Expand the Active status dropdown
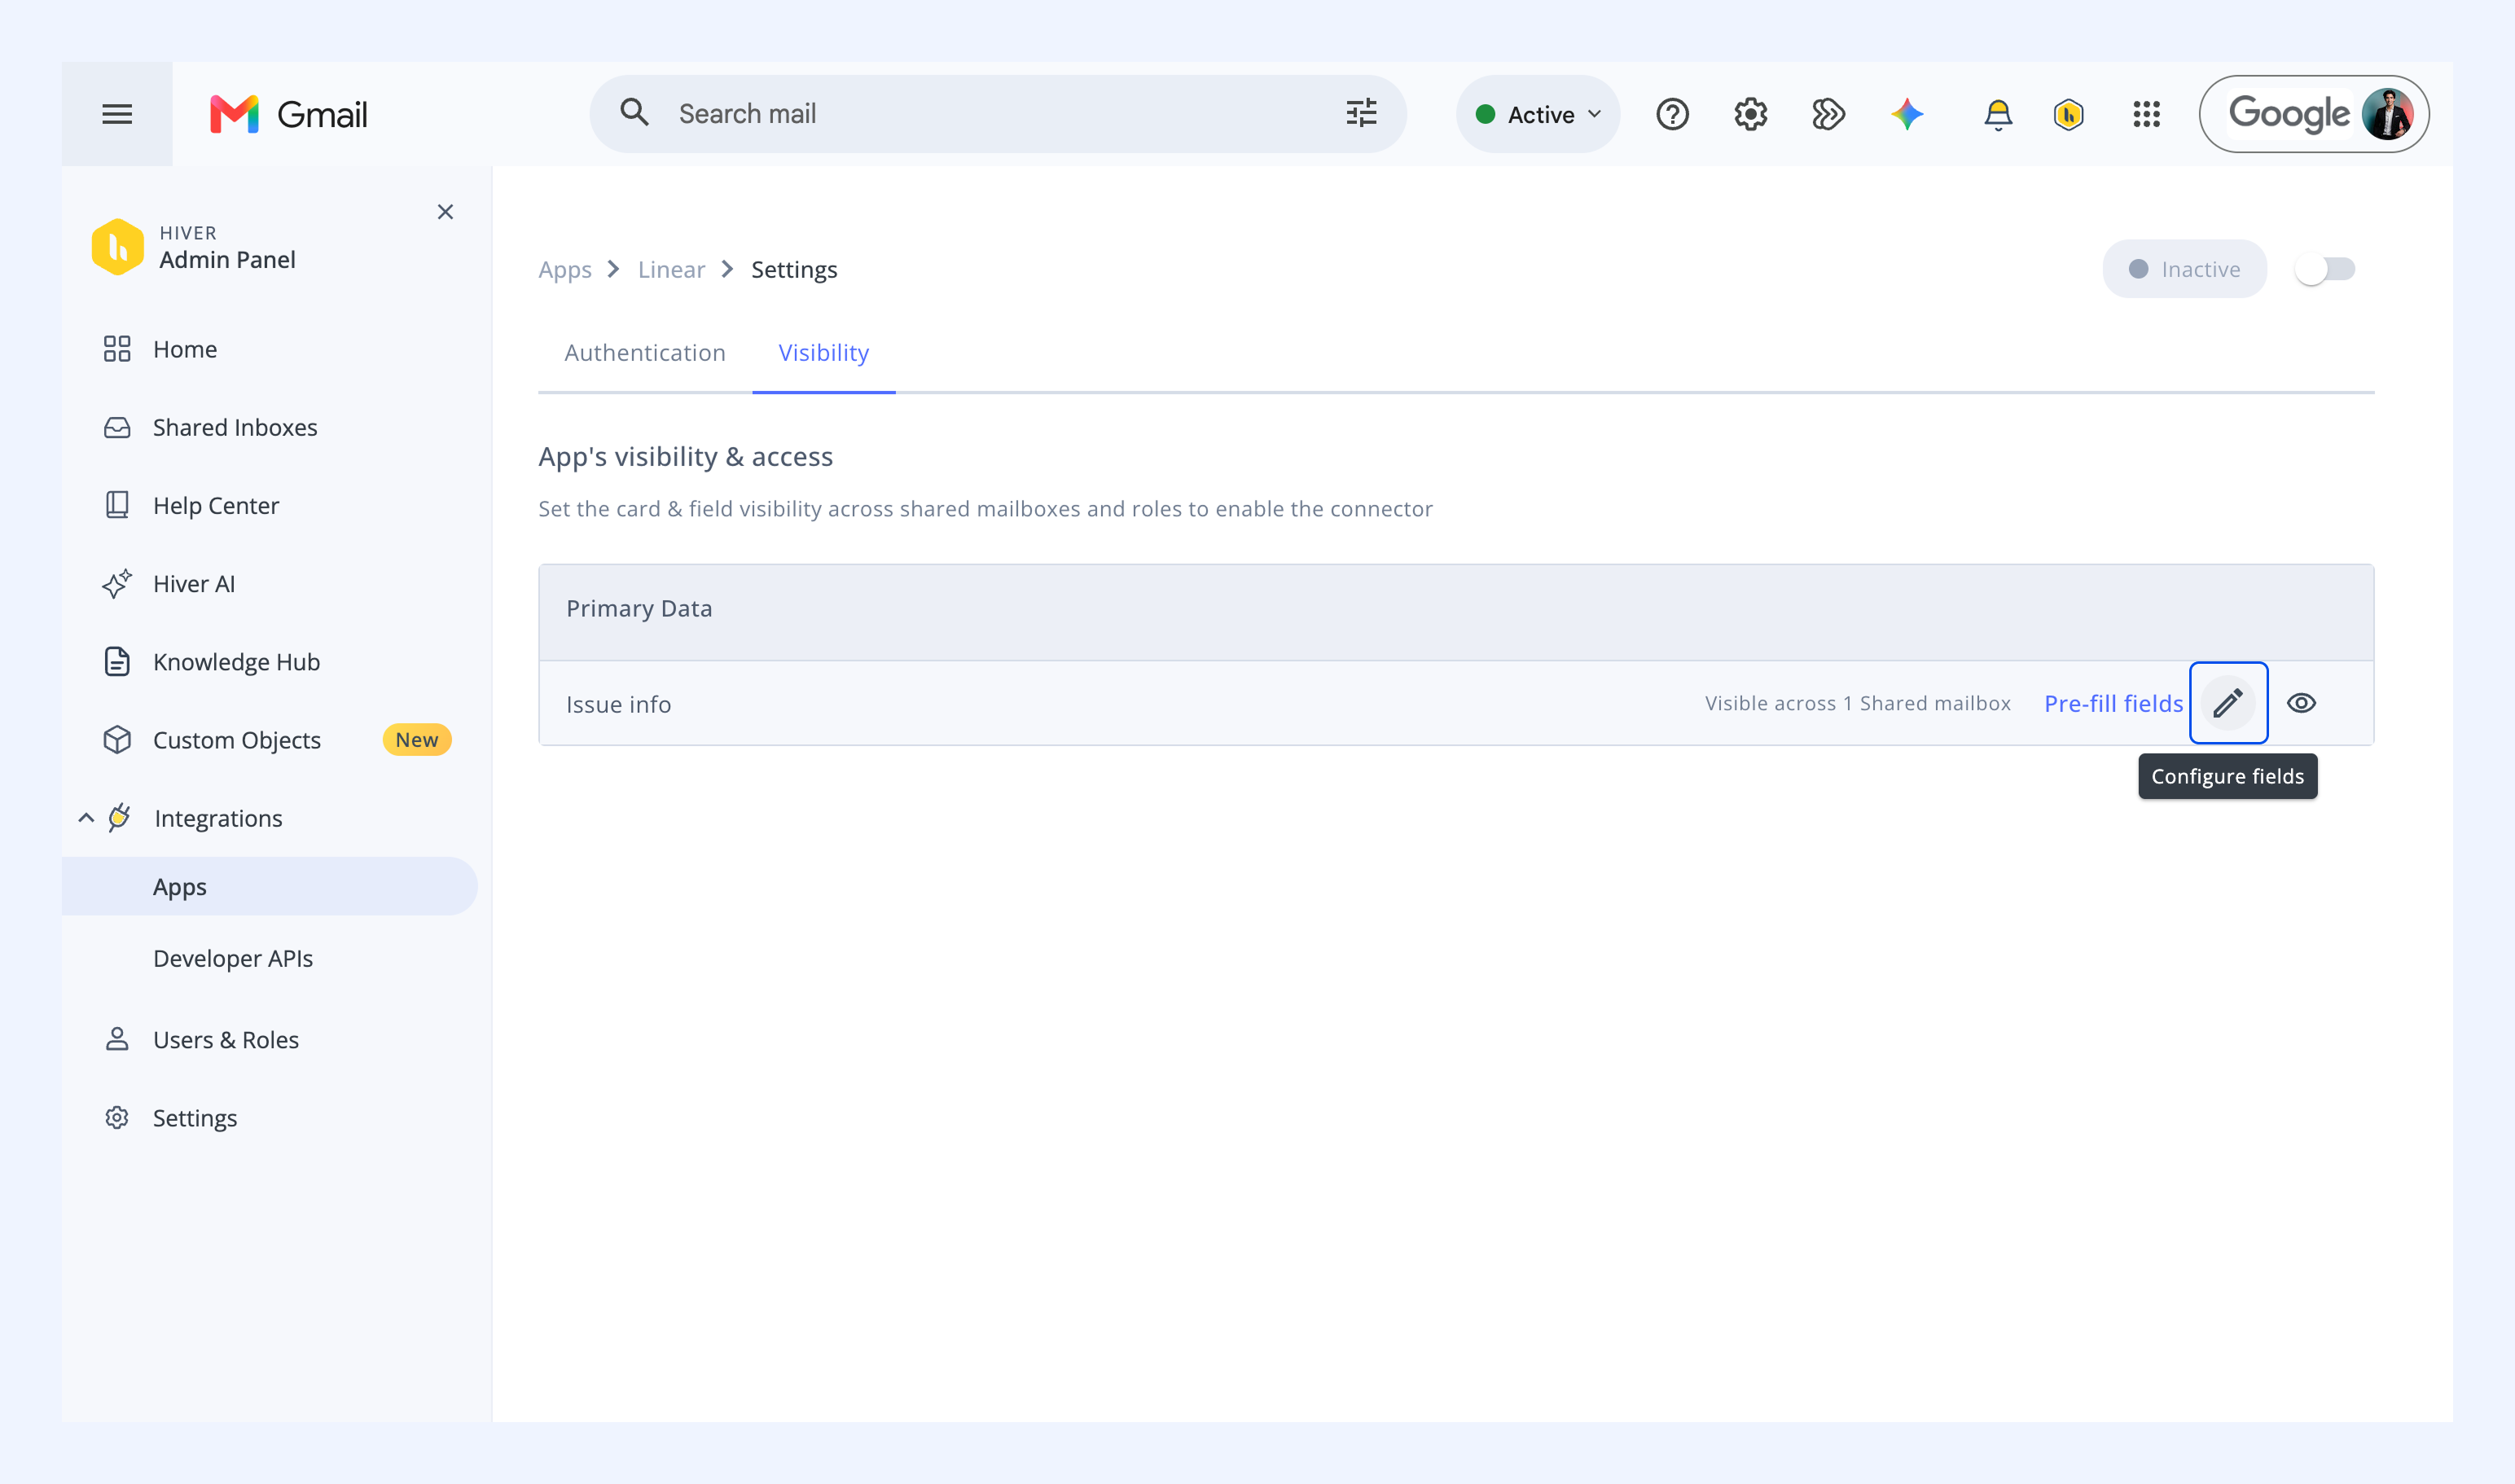Viewport: 2515px width, 1484px height. pyautogui.click(x=1538, y=114)
